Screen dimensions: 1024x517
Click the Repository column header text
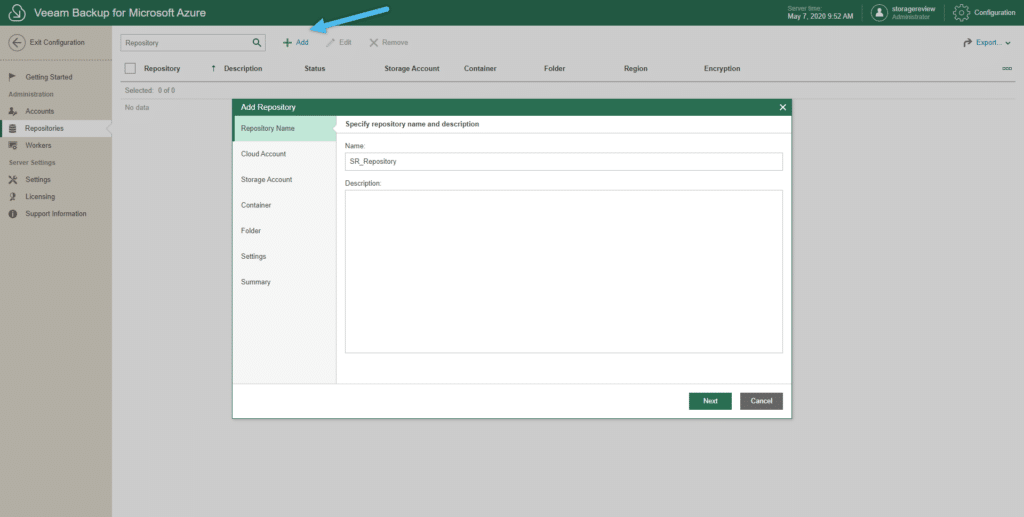click(162, 69)
